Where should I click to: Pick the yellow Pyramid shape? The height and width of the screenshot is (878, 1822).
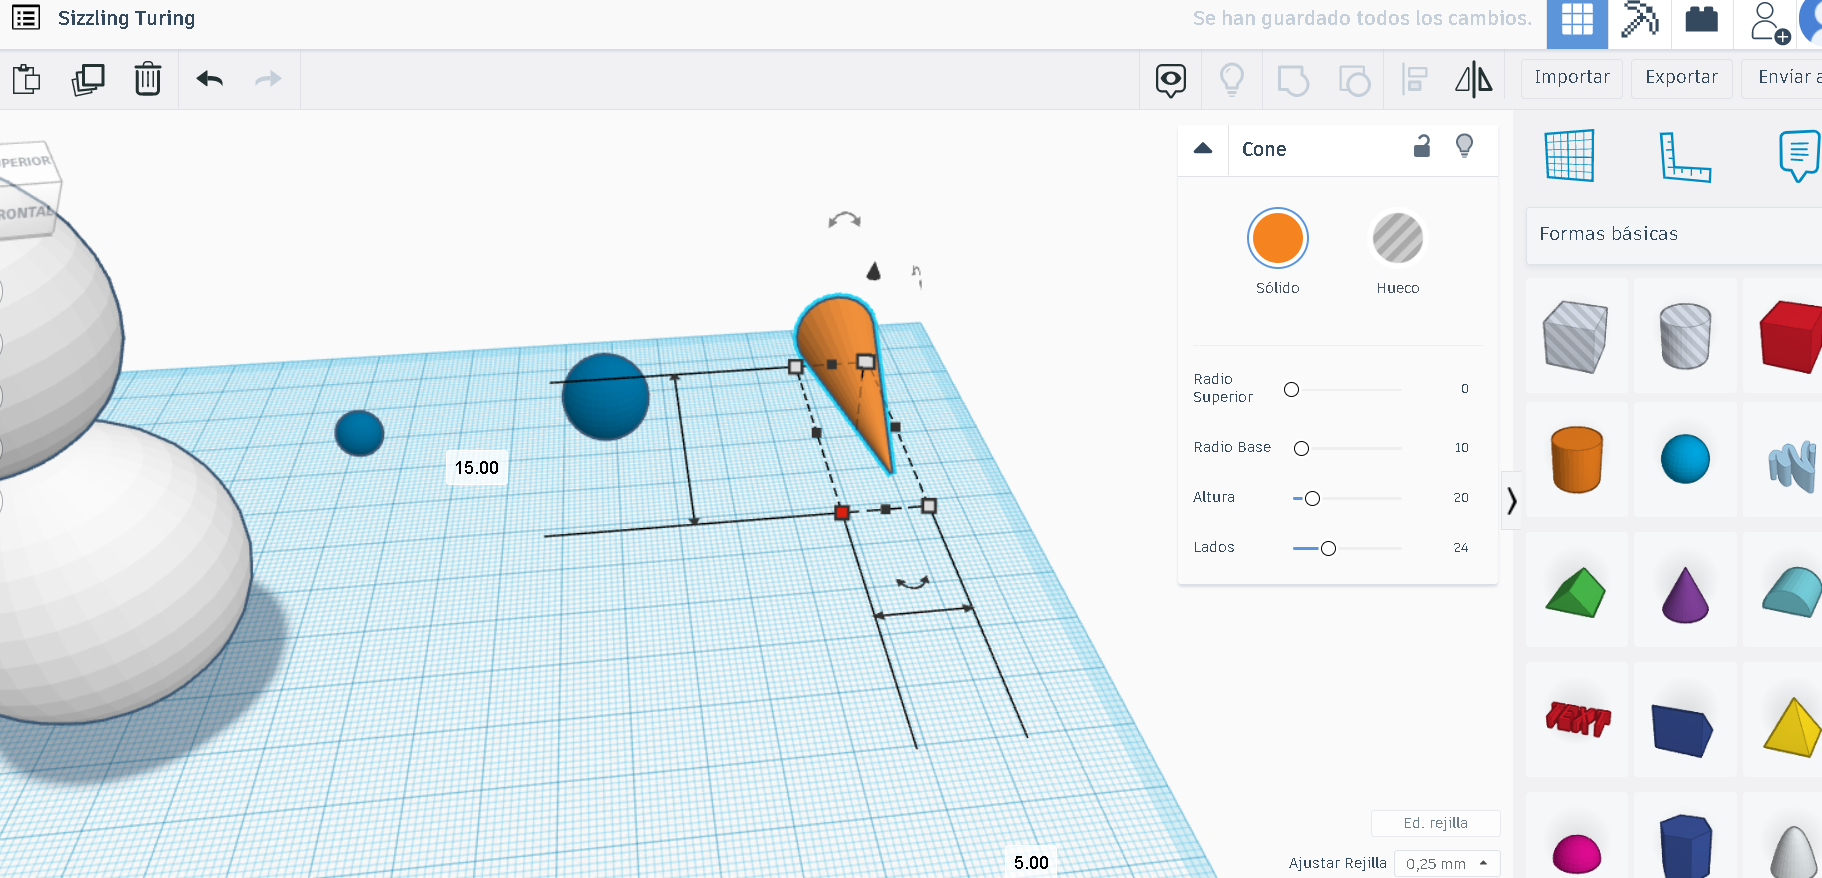pyautogui.click(x=1794, y=727)
